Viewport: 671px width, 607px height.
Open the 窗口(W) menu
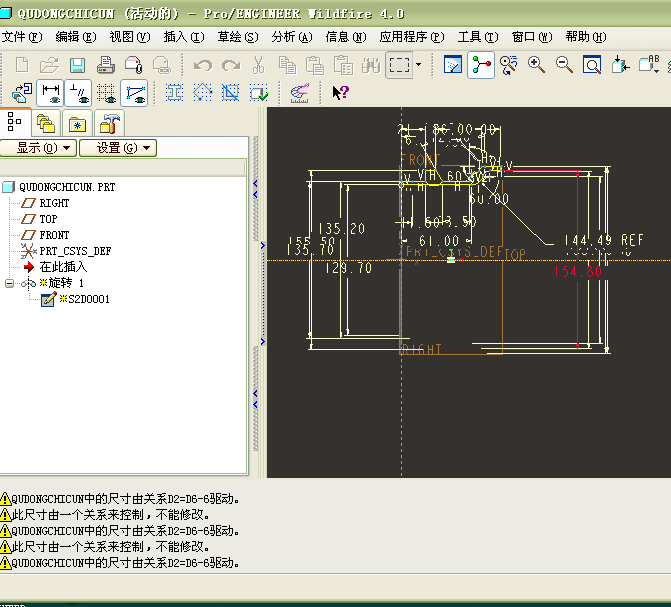(x=532, y=37)
